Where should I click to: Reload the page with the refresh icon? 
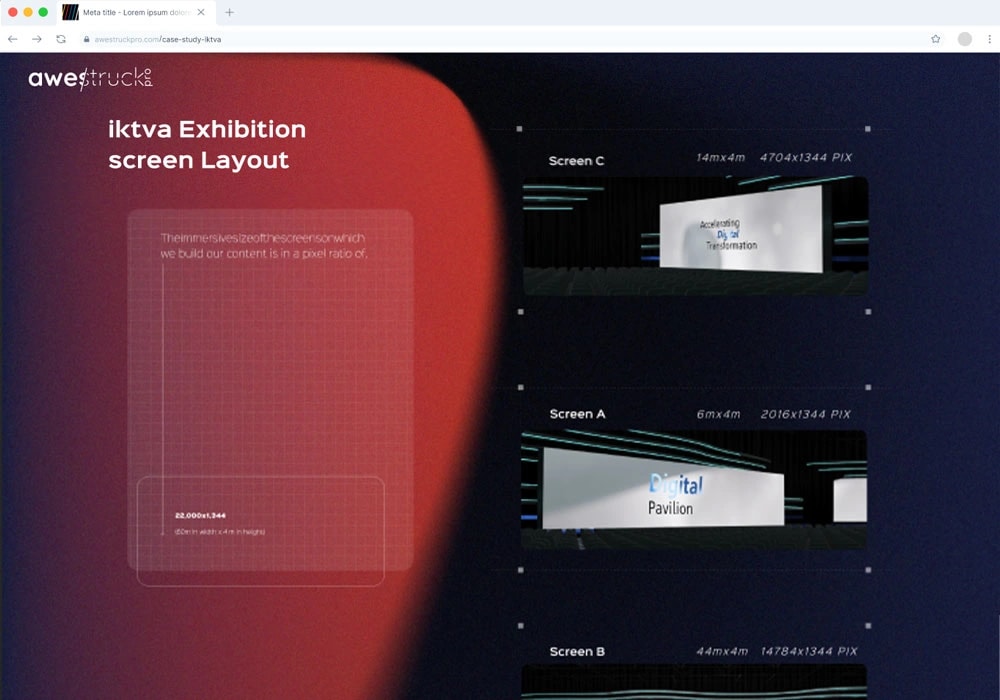[x=61, y=39]
